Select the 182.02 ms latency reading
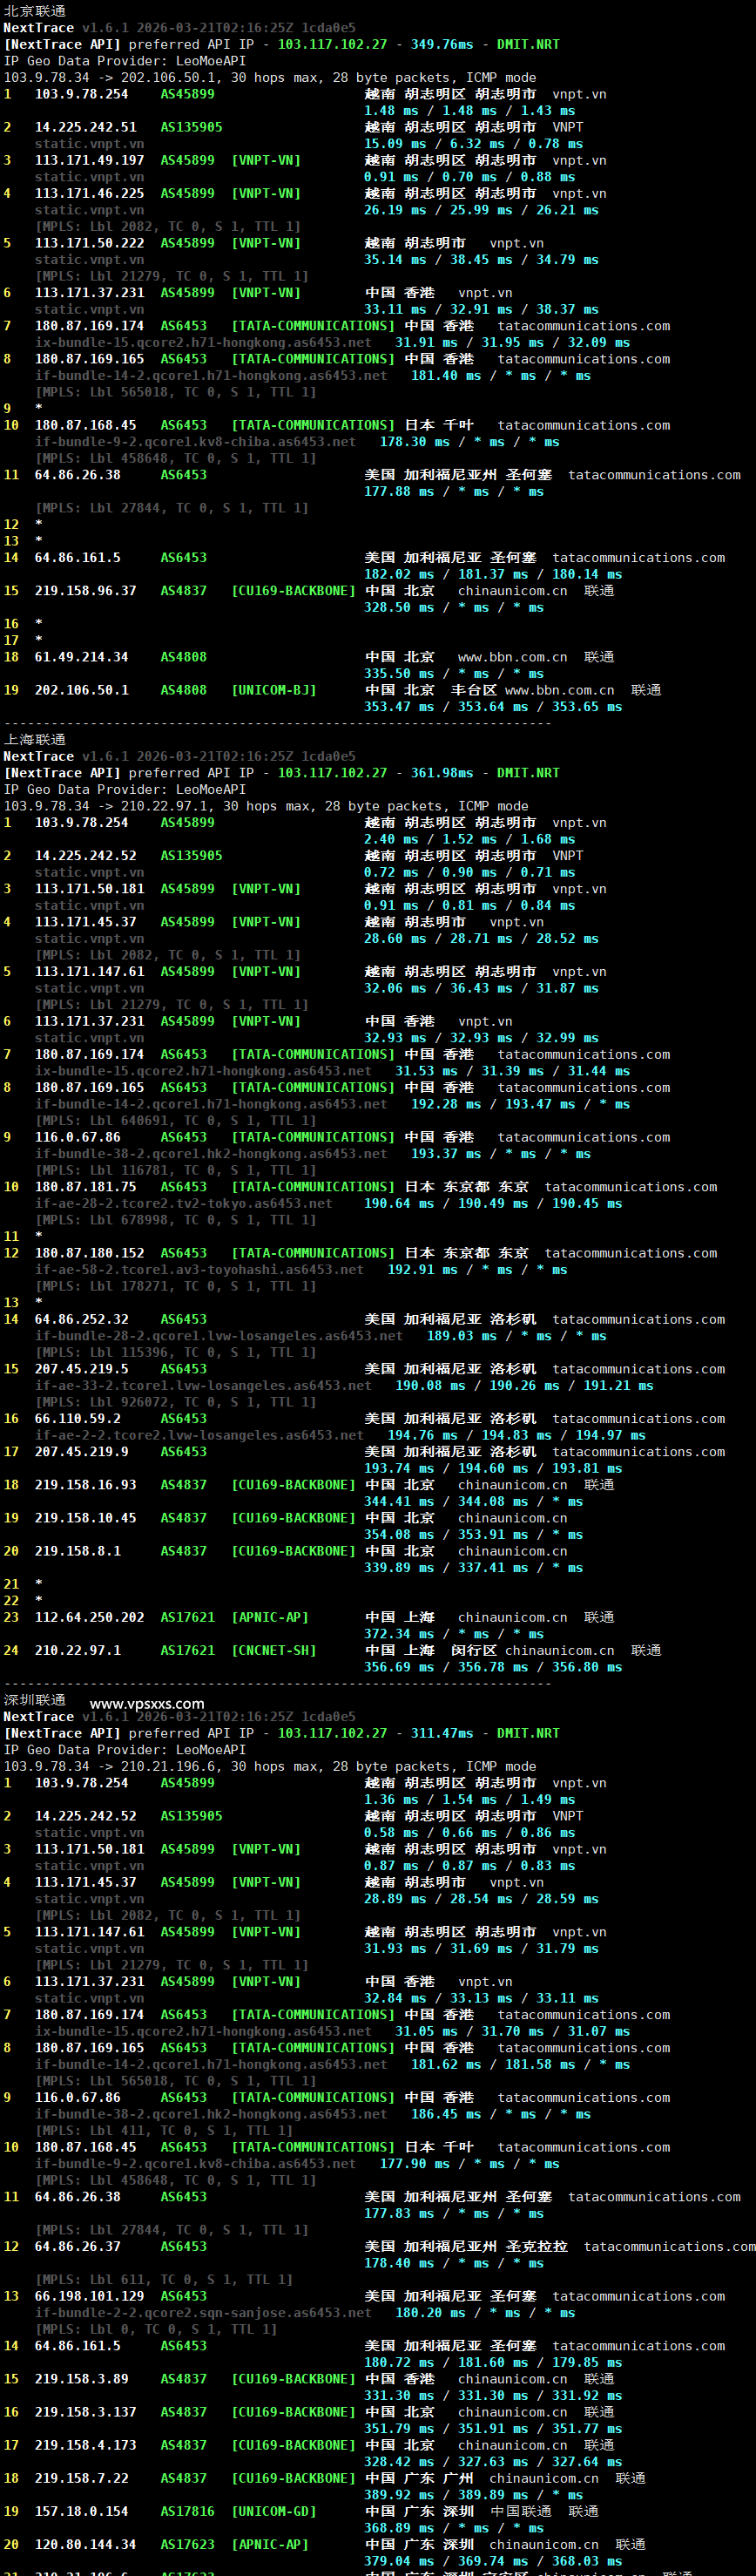This screenshot has height=2576, width=756. click(x=399, y=574)
